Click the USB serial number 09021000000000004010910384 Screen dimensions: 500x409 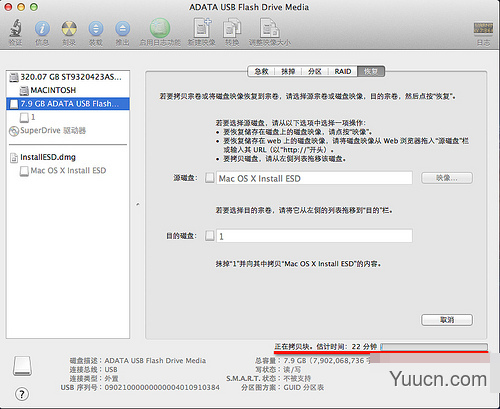(x=162, y=388)
